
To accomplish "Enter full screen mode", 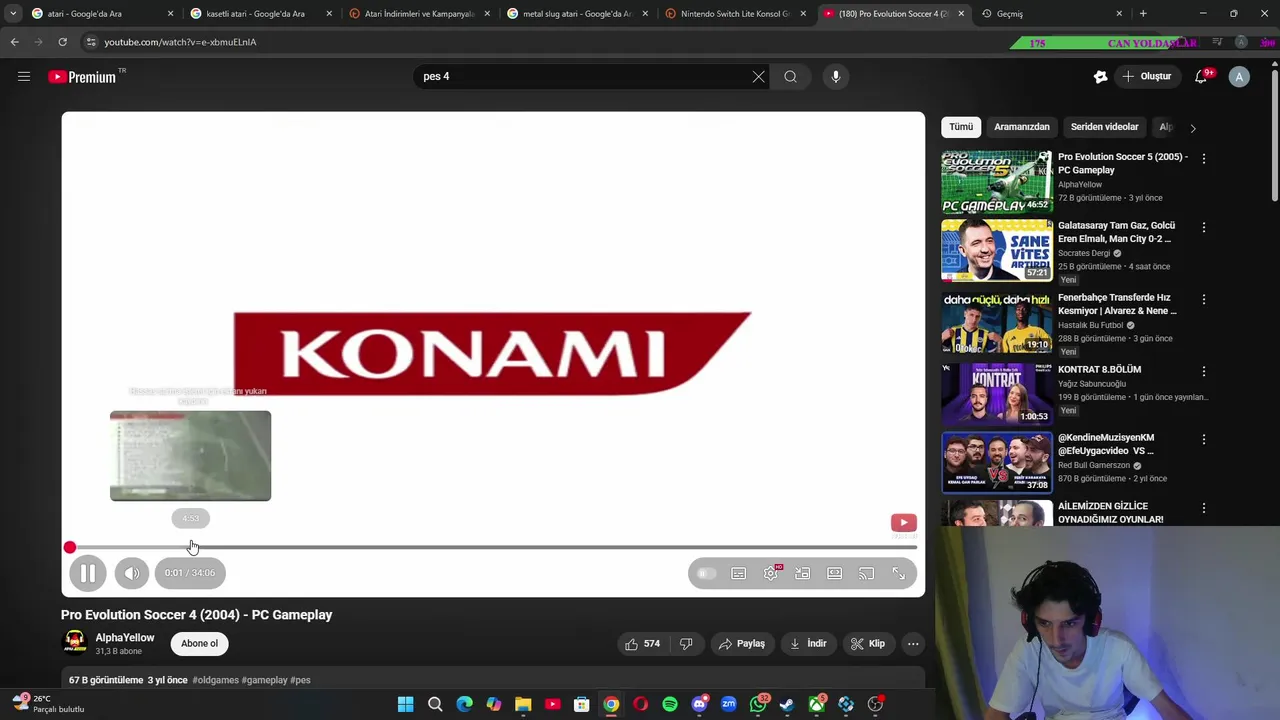I will click(x=899, y=573).
